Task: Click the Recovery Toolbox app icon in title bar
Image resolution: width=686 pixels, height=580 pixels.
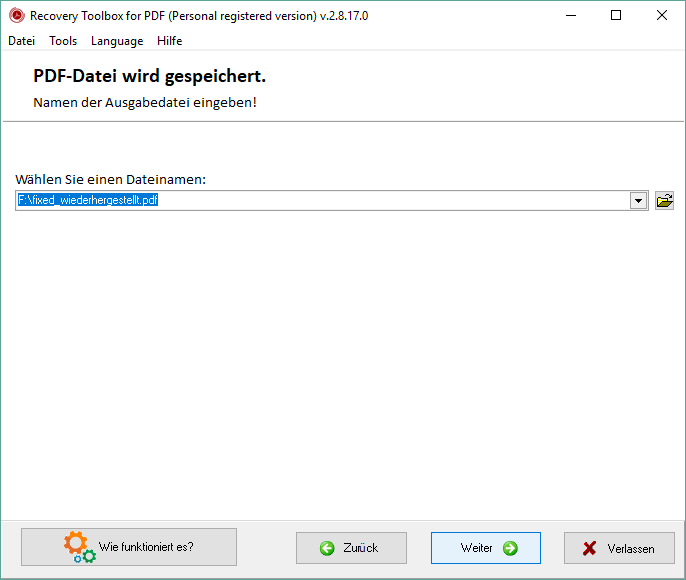Action: (x=17, y=16)
